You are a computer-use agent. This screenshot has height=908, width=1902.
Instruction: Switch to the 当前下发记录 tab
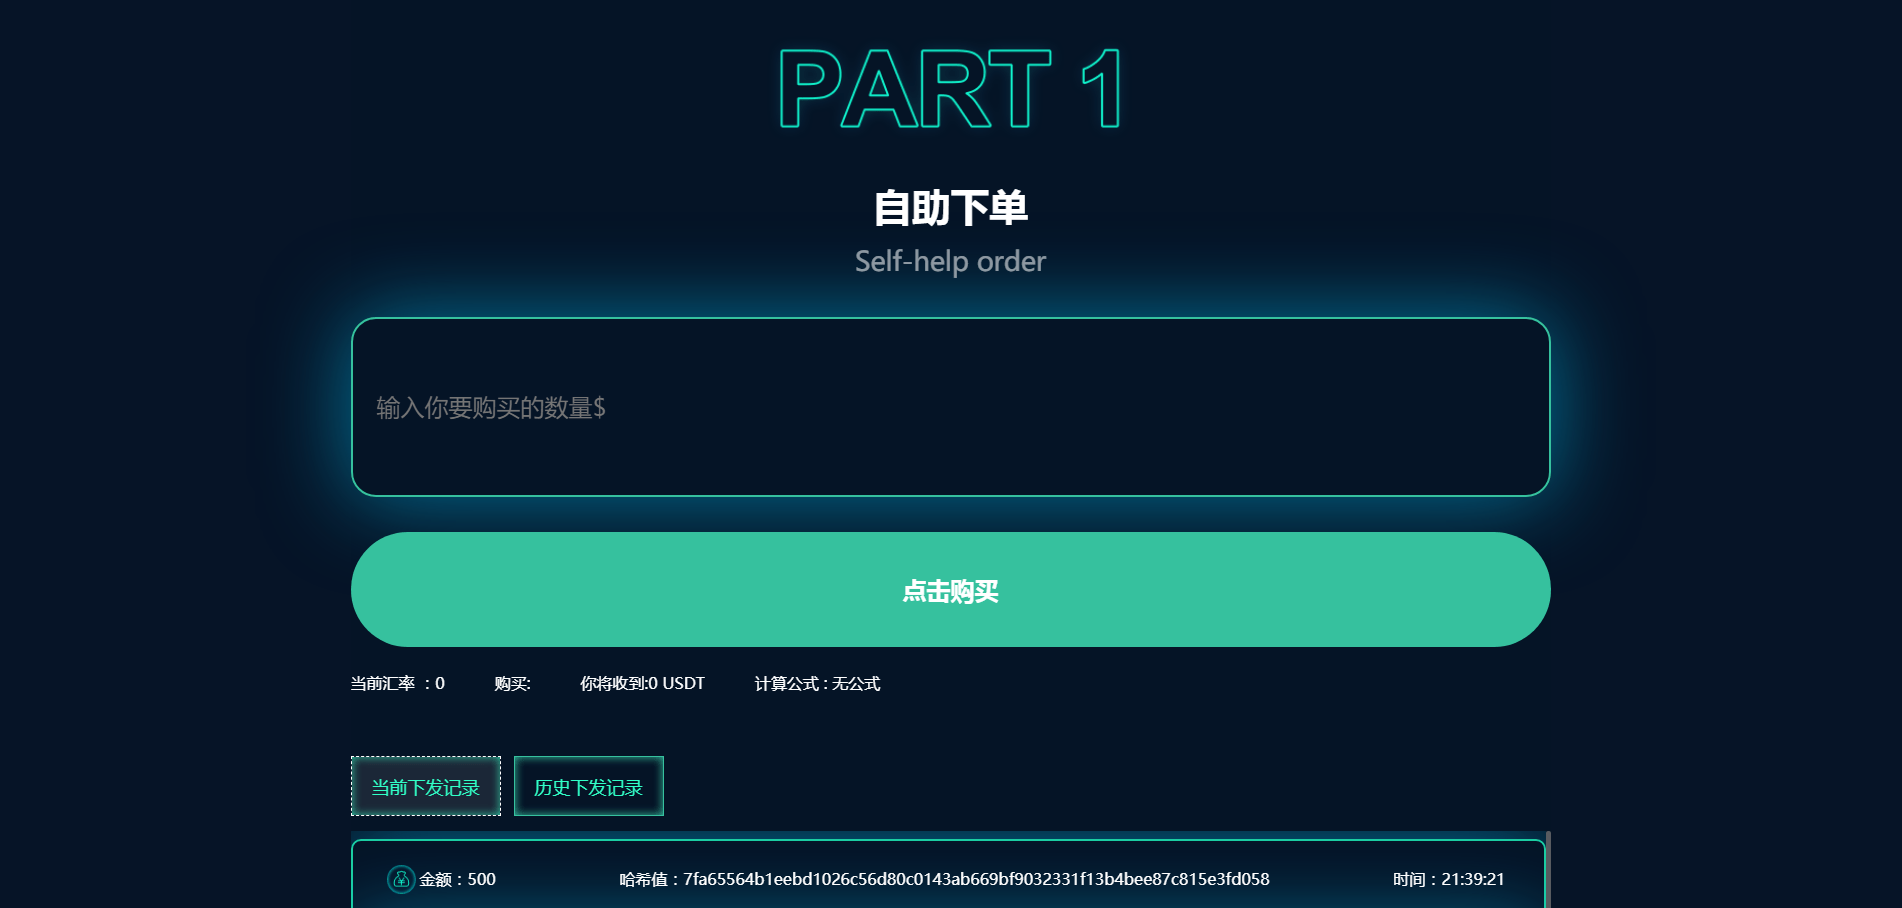point(425,787)
